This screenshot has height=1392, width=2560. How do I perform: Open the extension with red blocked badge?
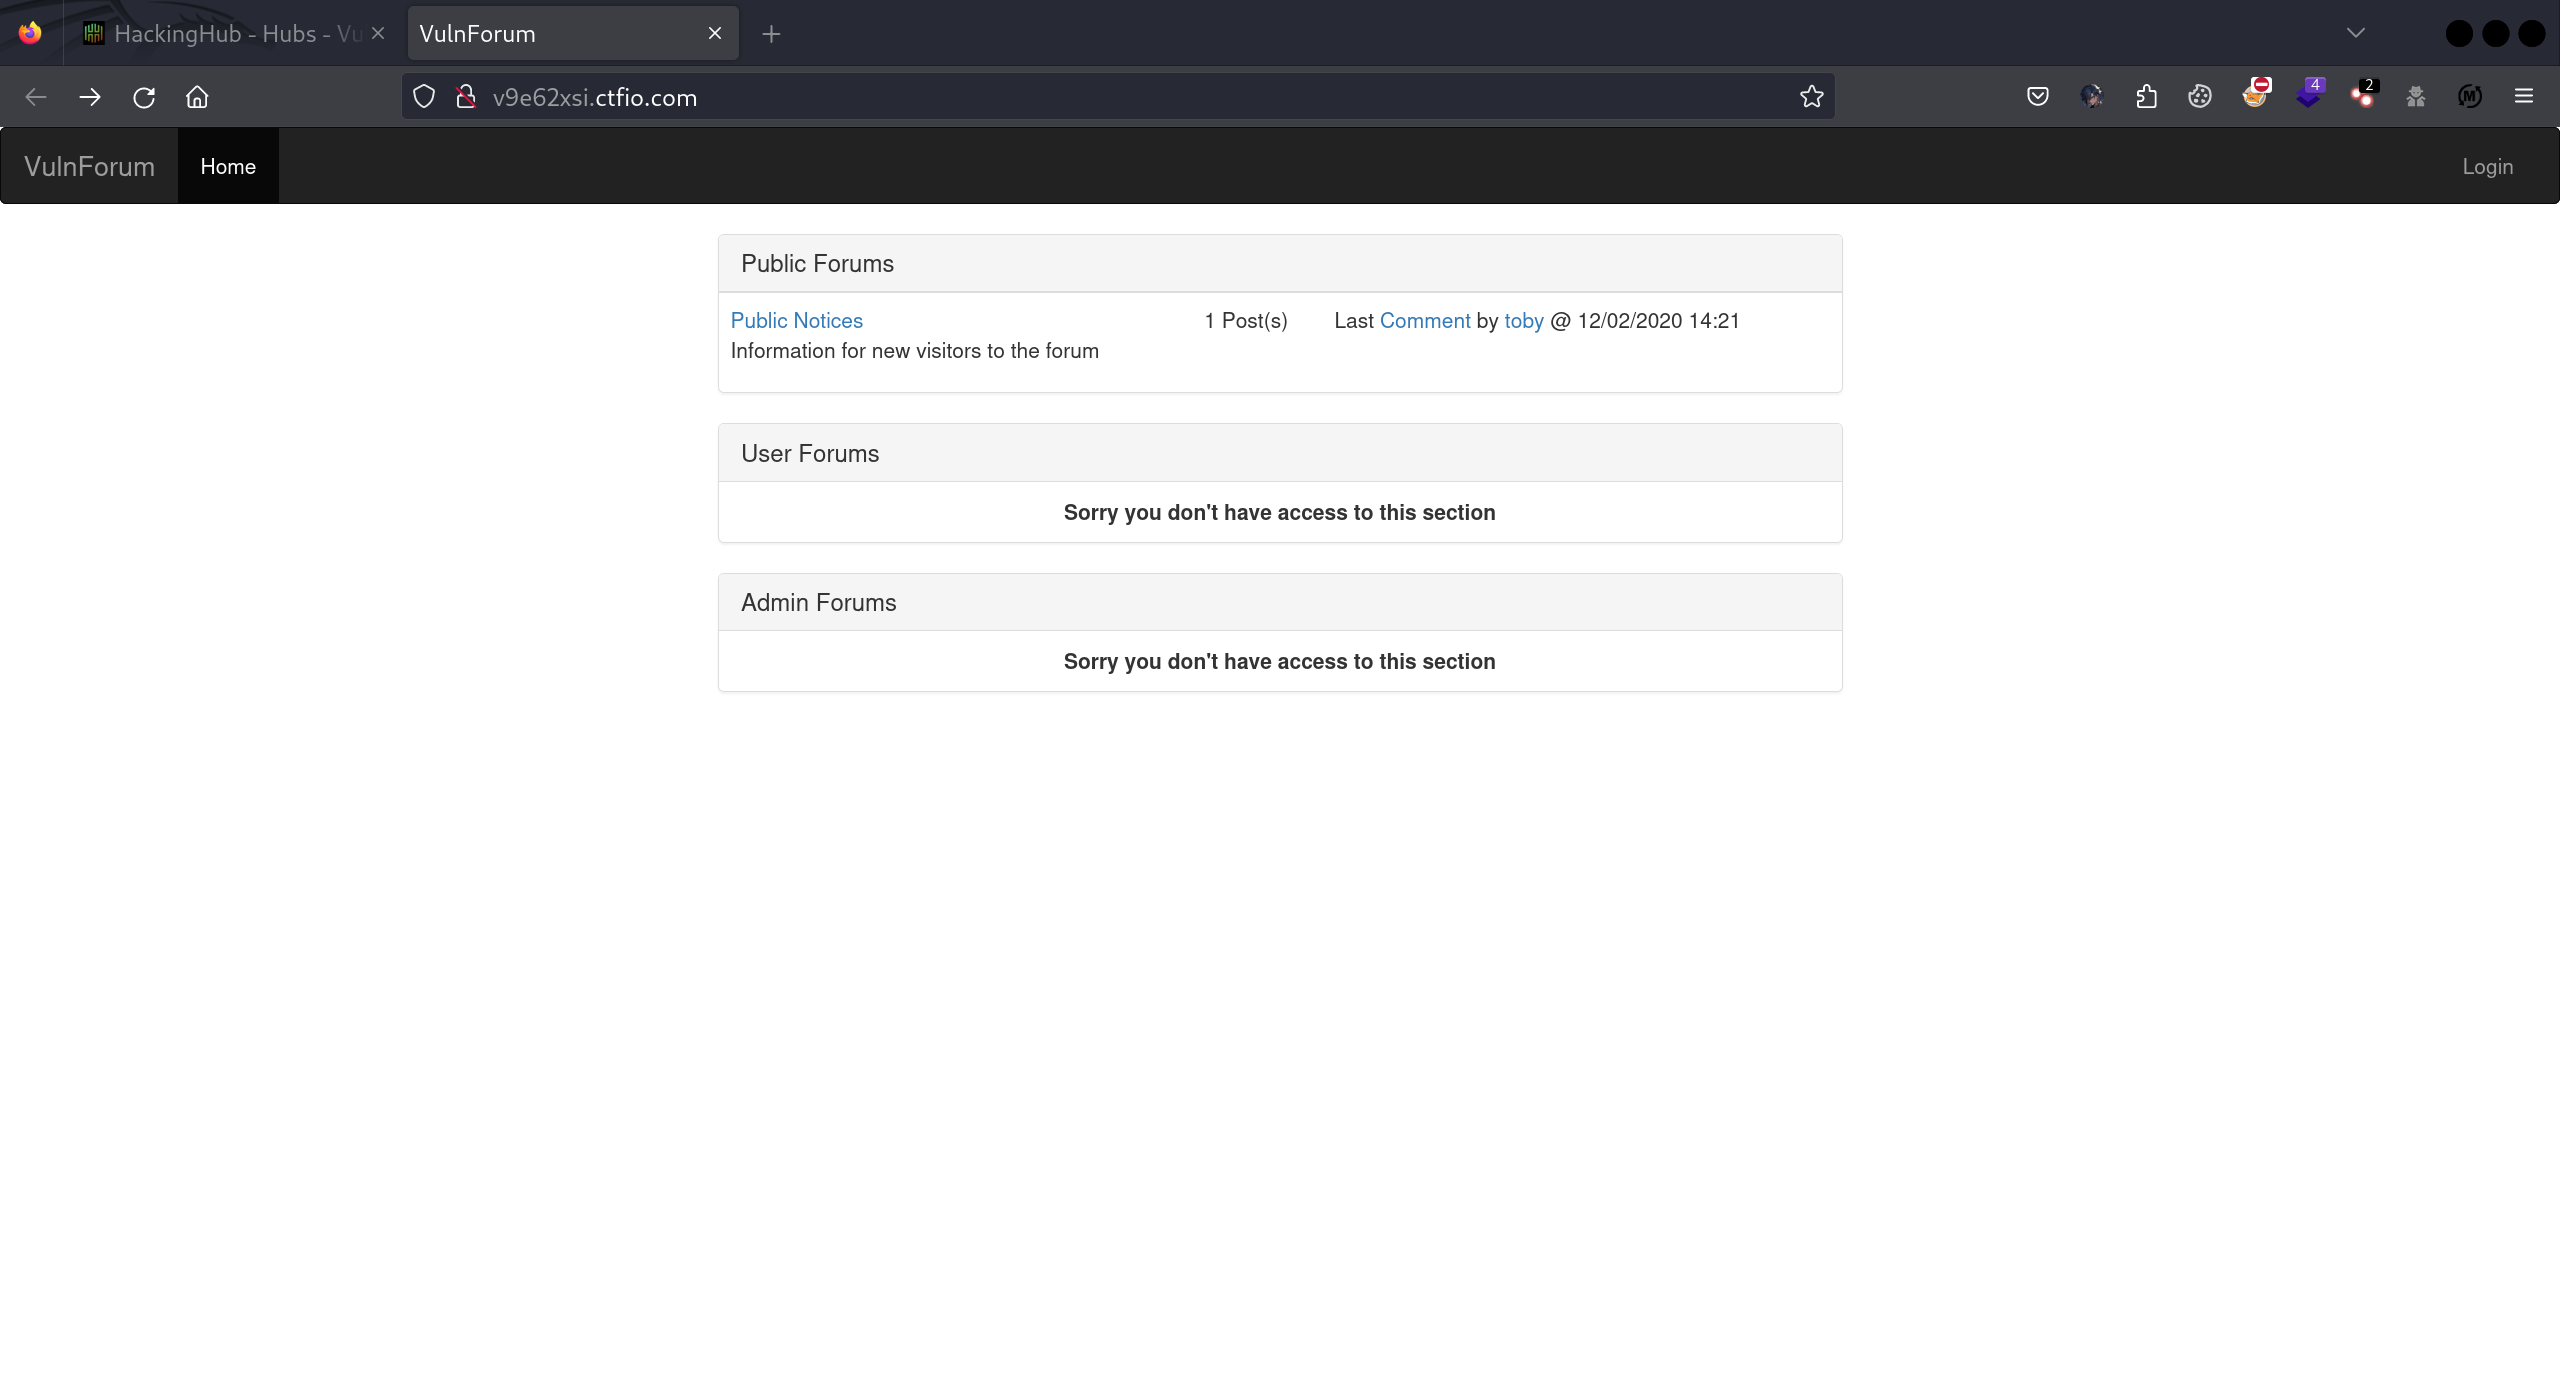(2256, 94)
